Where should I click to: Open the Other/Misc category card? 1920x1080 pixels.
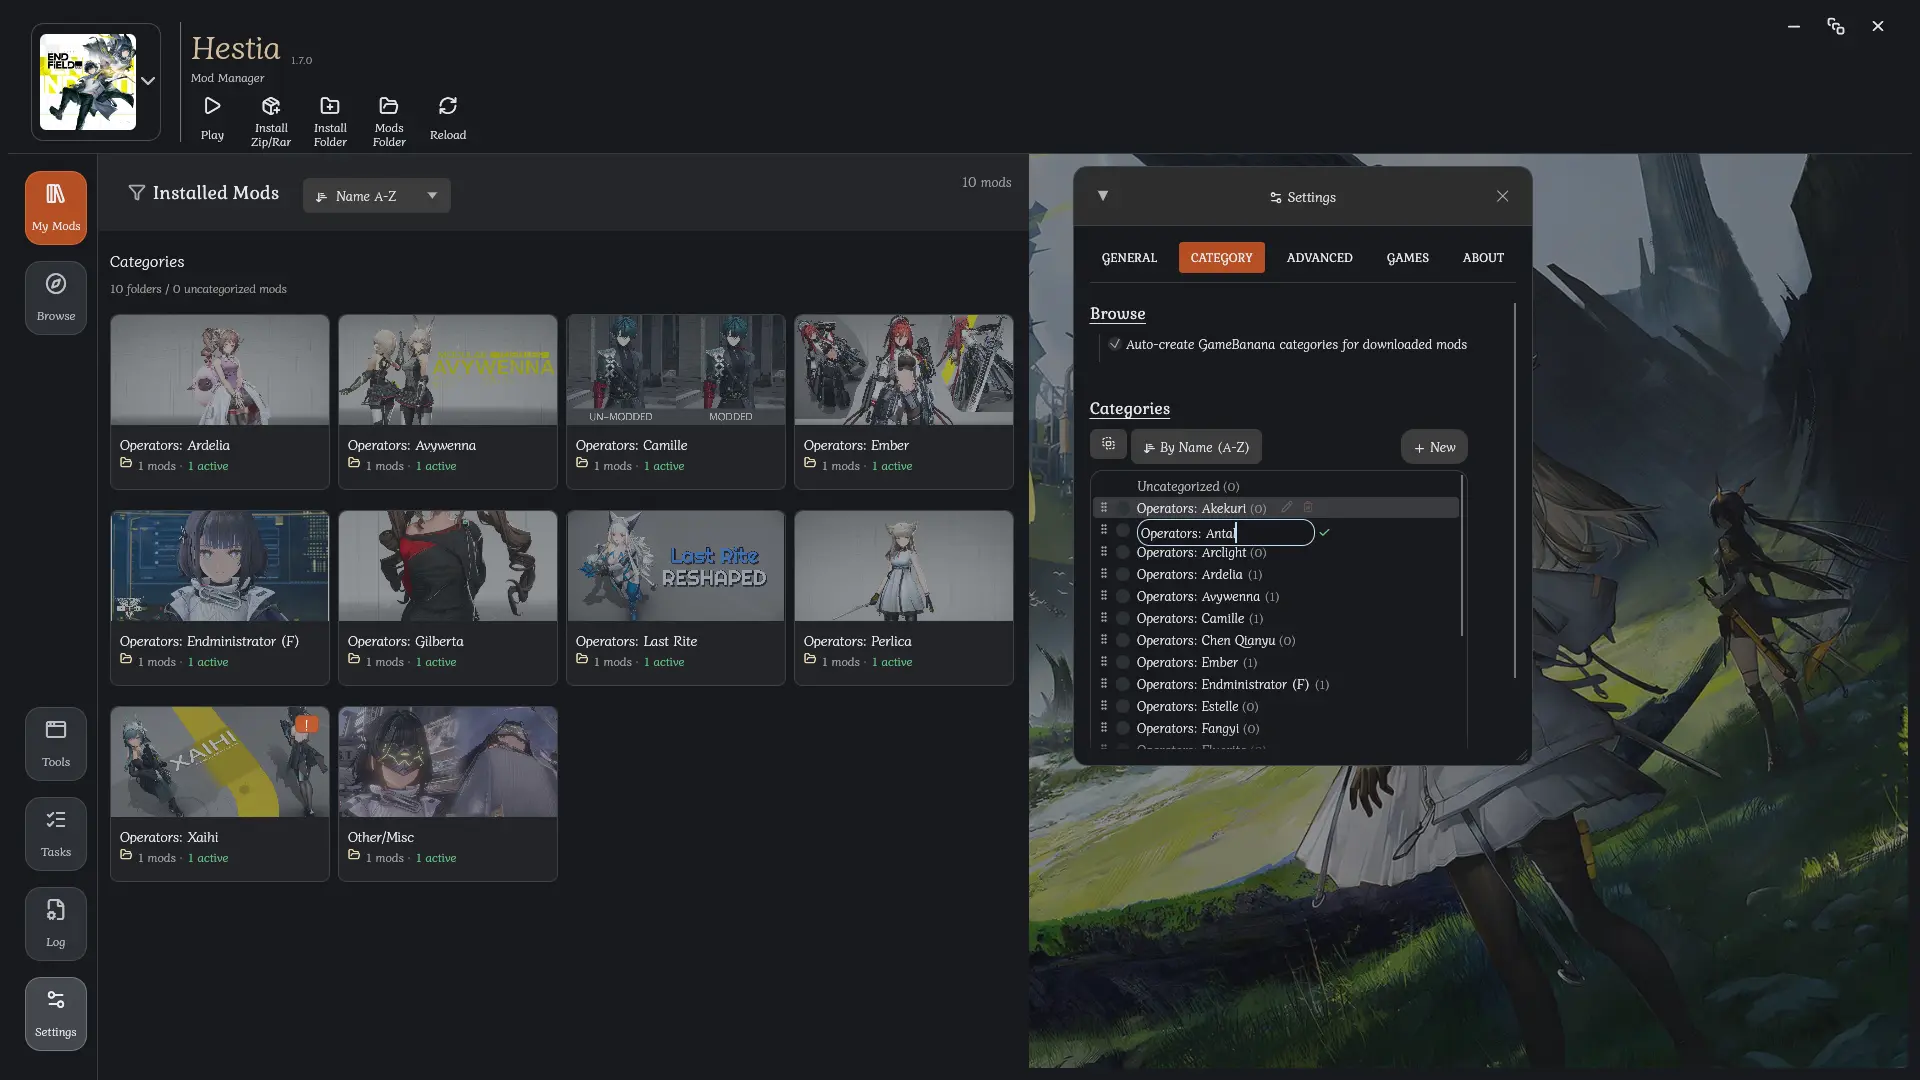tap(448, 794)
